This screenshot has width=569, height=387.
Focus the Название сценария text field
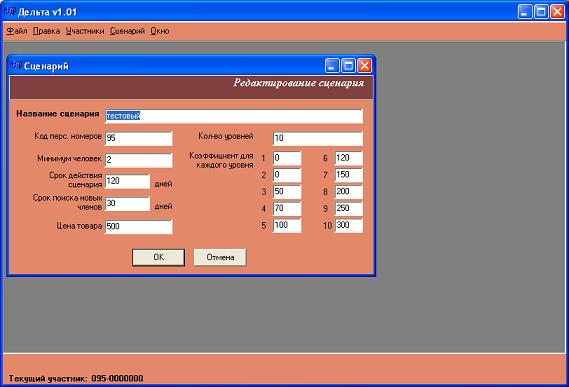pos(234,116)
